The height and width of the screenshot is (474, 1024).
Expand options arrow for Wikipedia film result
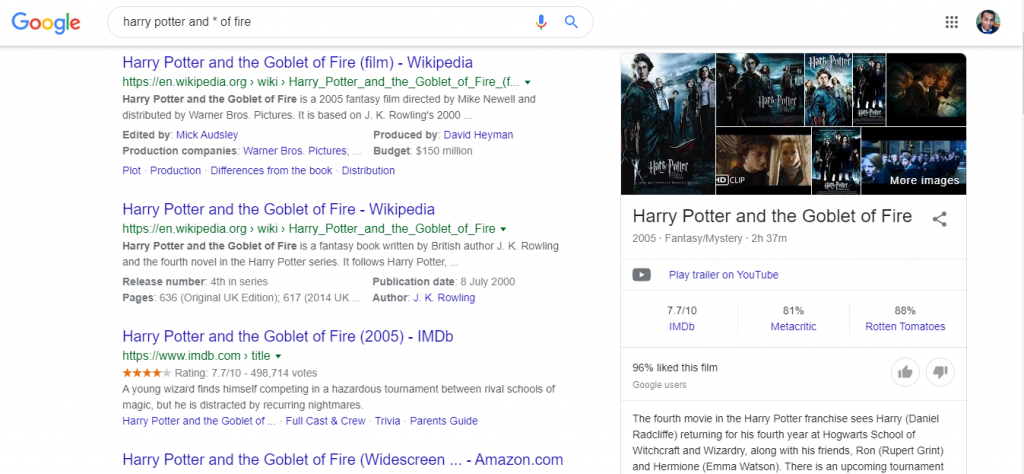pos(528,83)
